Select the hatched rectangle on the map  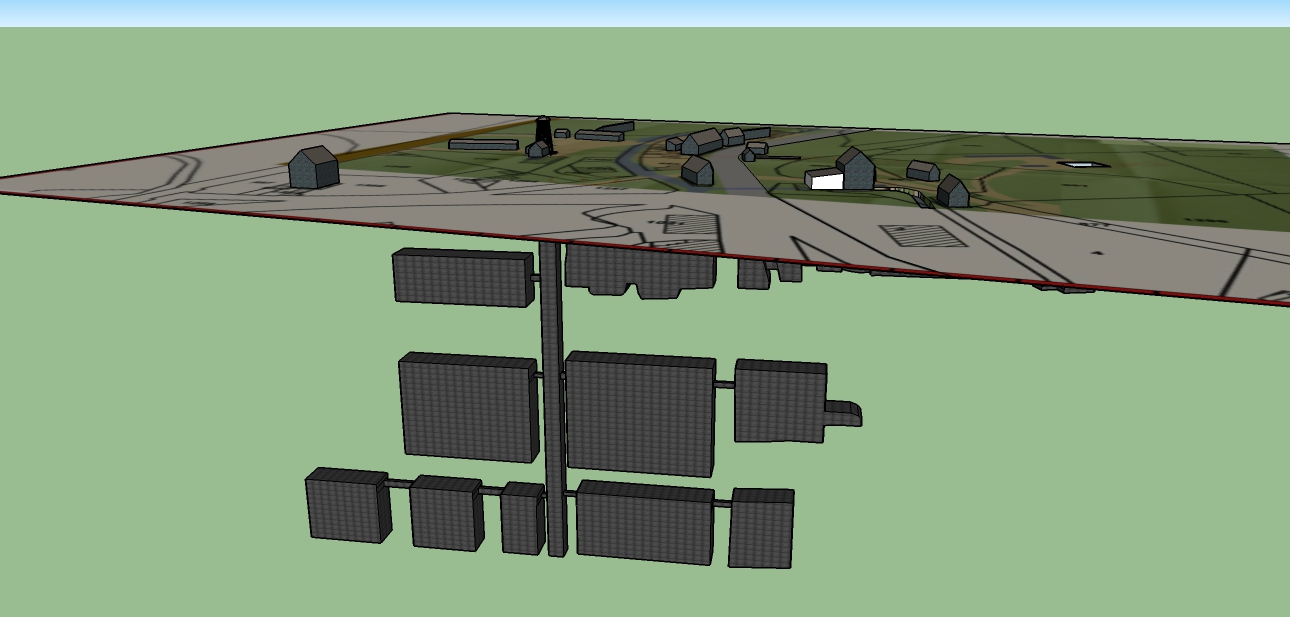coord(922,236)
